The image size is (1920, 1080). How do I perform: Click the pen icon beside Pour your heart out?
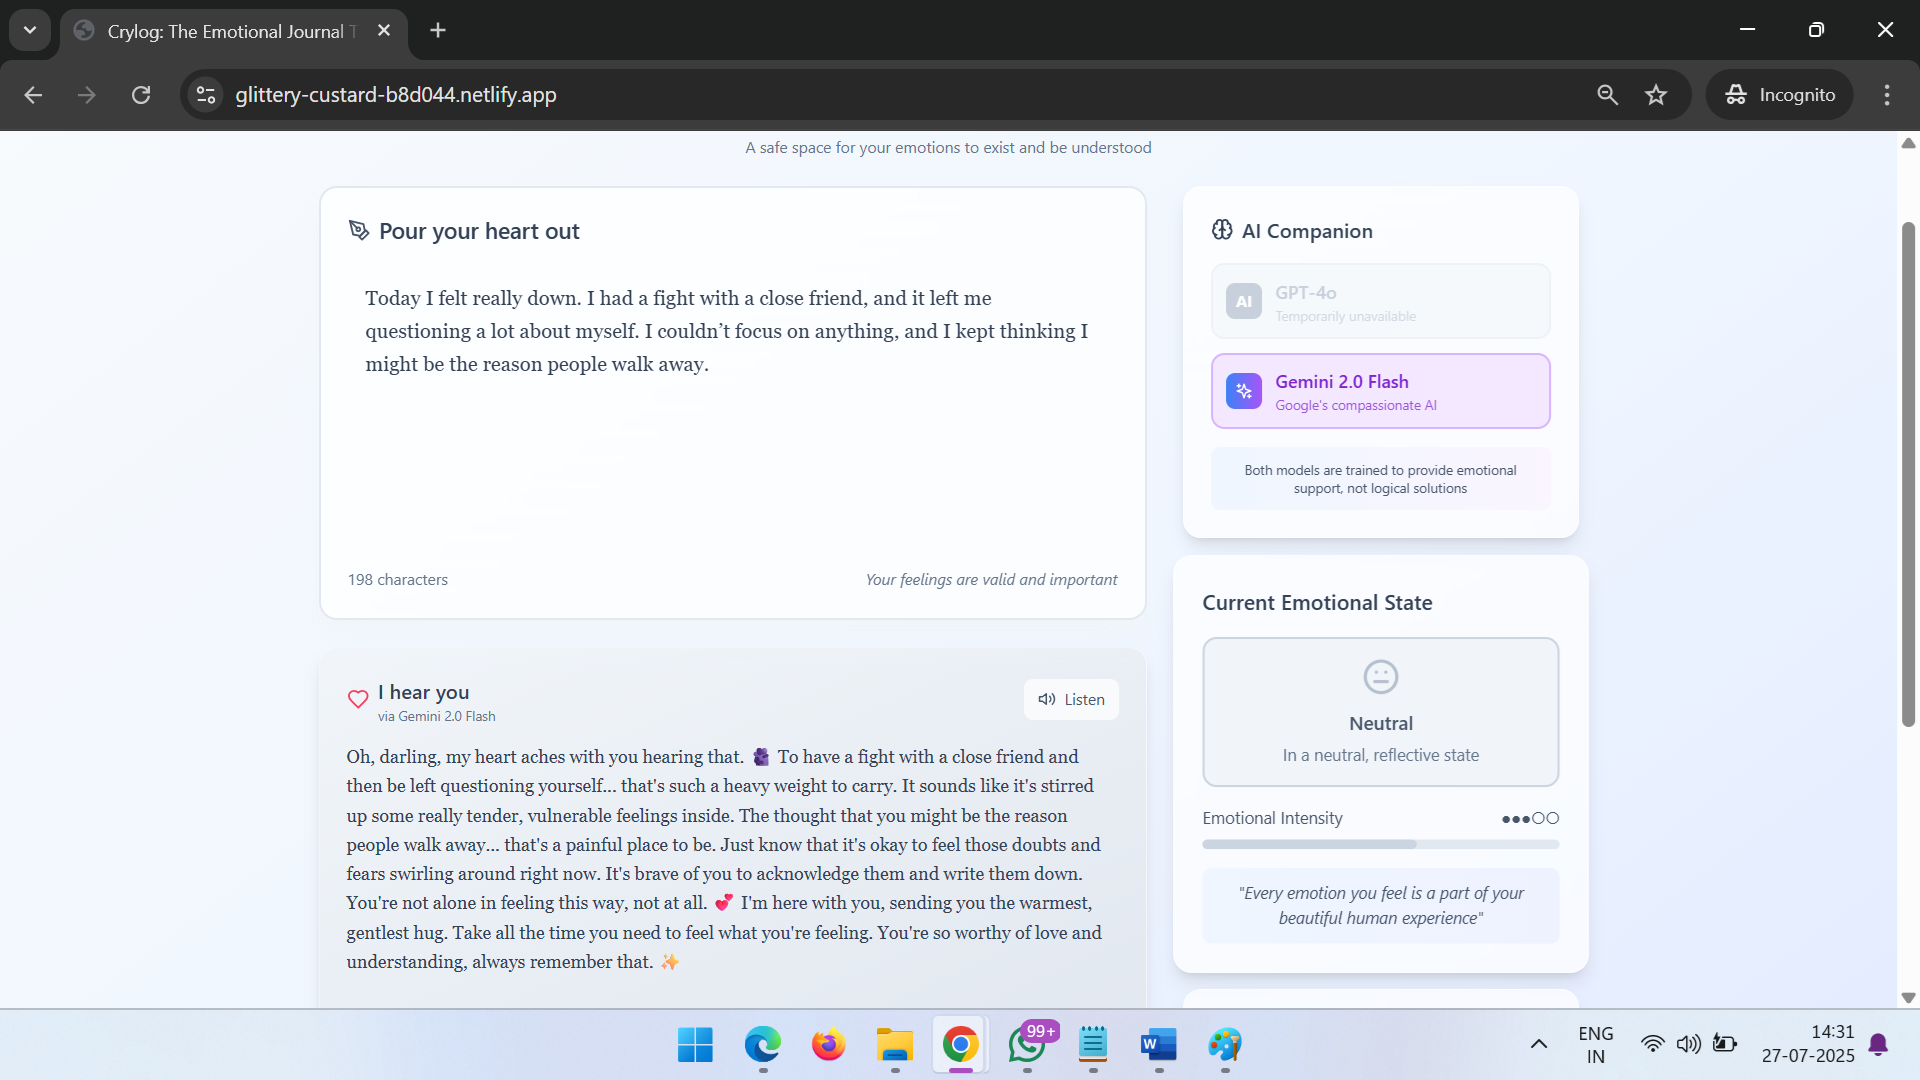[x=358, y=231]
